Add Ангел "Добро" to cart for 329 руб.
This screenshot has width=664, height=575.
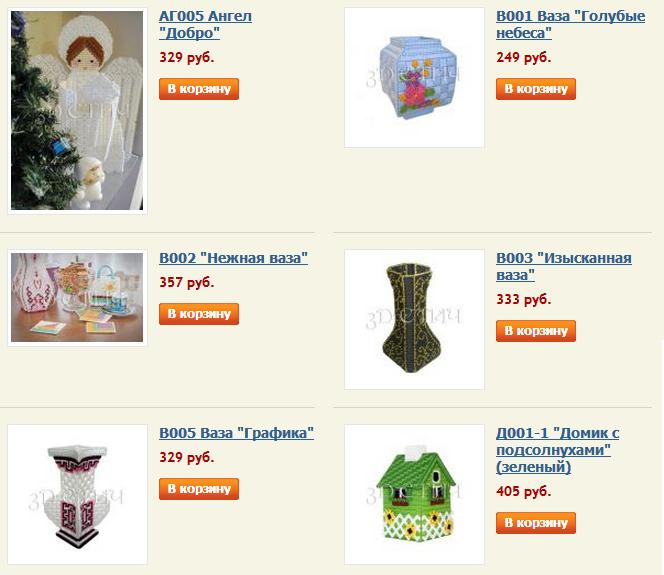click(x=199, y=89)
